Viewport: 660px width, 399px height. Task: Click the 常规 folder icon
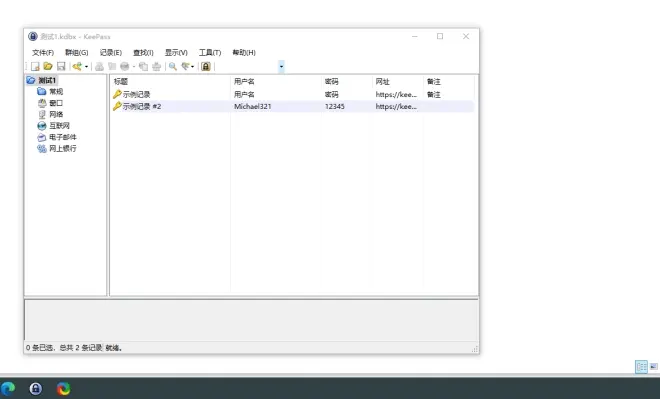pyautogui.click(x=42, y=91)
